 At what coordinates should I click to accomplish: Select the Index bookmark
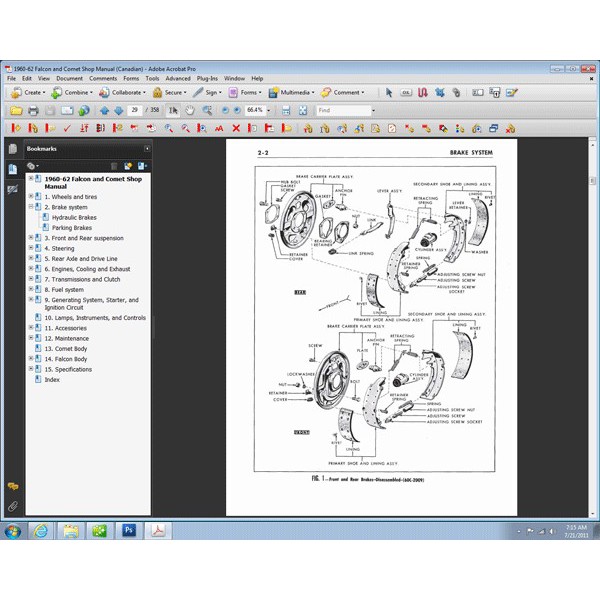coord(52,380)
